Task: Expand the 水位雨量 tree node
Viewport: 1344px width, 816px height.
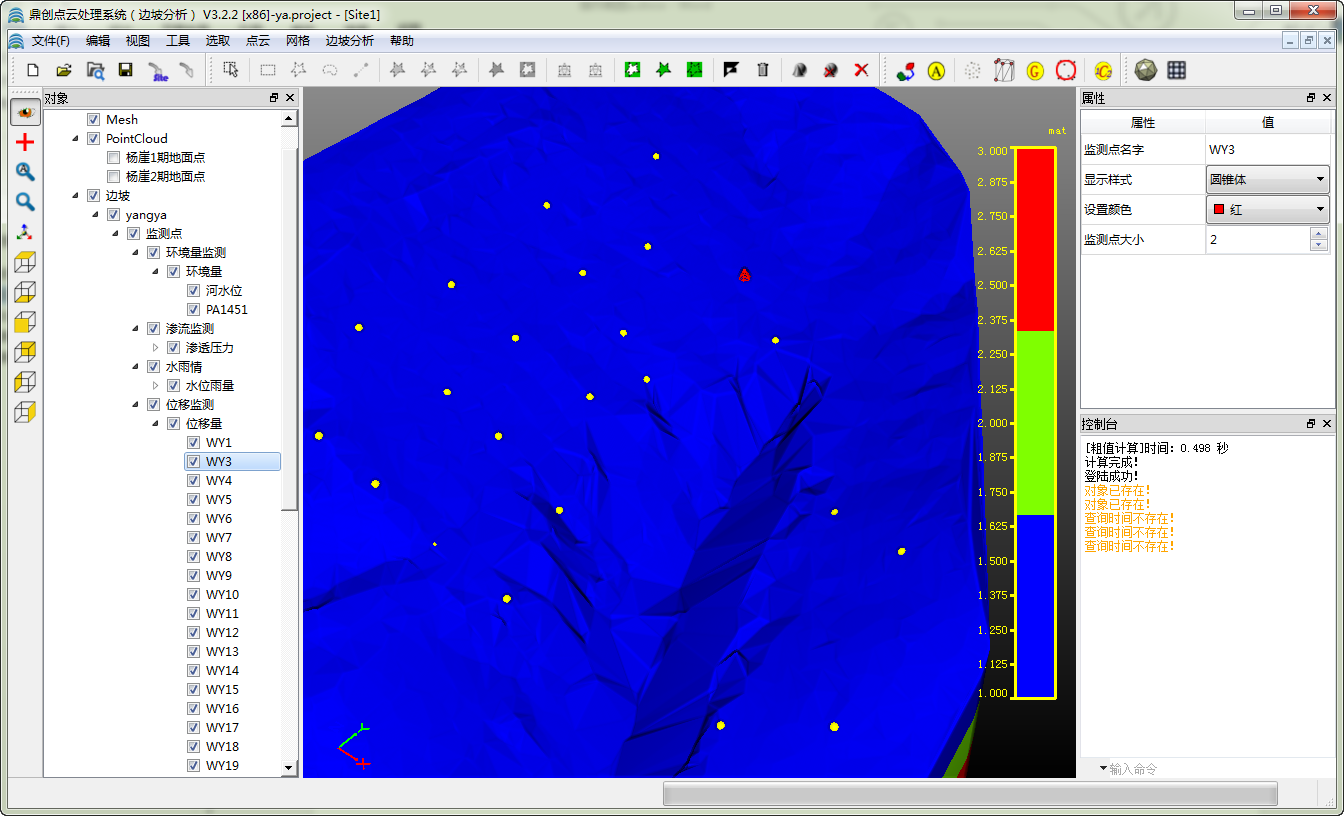Action: (x=155, y=386)
